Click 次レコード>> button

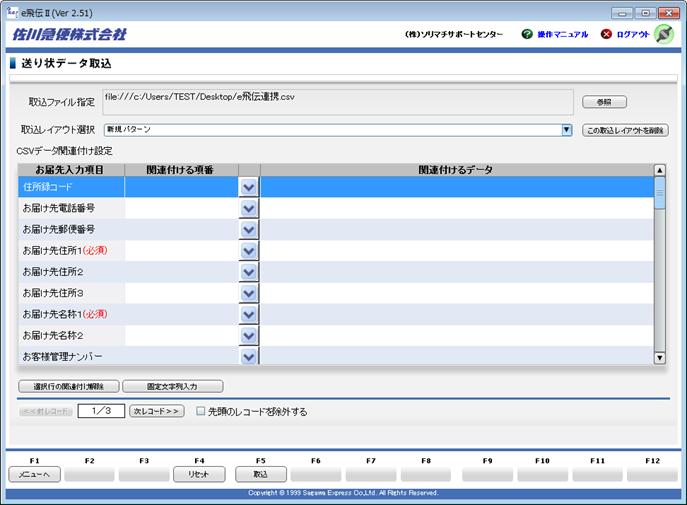coord(156,411)
